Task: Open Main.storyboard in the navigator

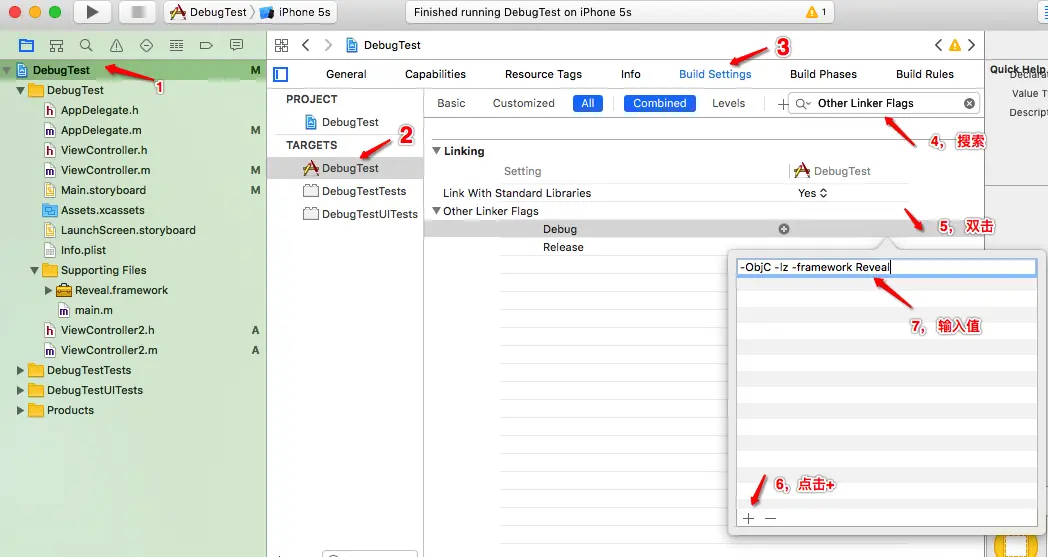Action: coord(103,190)
